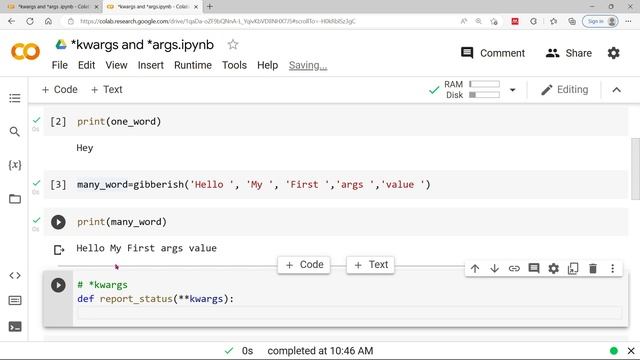Run the report_status kwargs cell

click(58, 285)
